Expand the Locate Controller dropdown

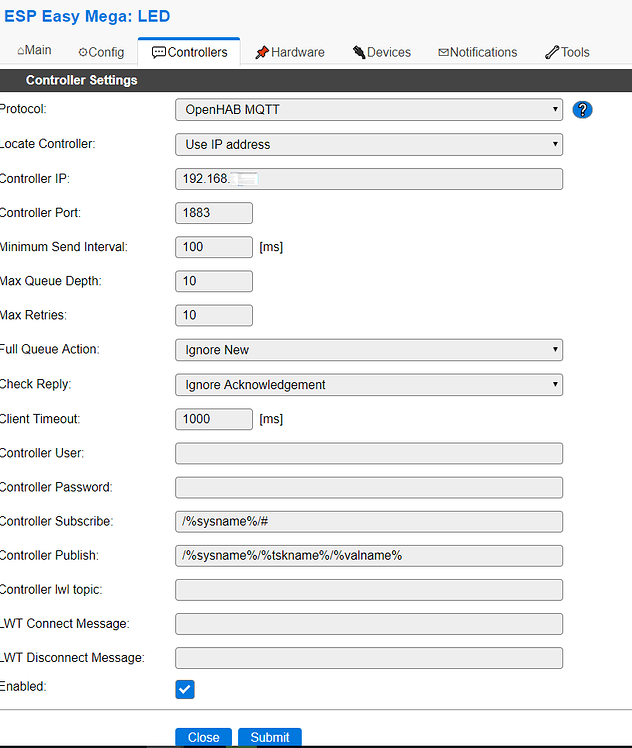pyautogui.click(x=369, y=145)
